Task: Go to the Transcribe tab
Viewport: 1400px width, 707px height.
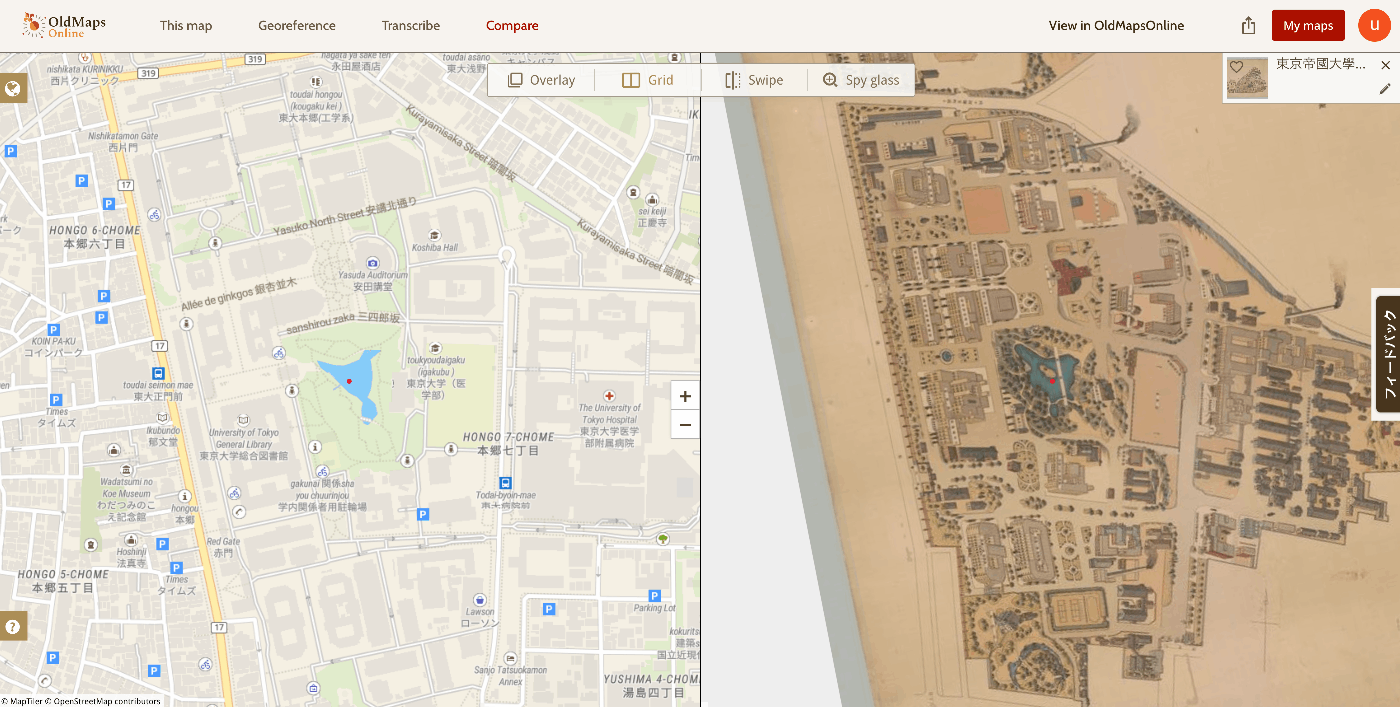Action: 411,26
